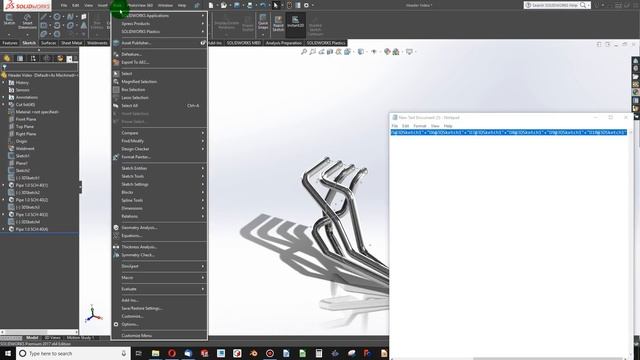Viewport: 640px width, 360px height.
Task: Open the Options entry in the menu
Action: (x=159, y=324)
